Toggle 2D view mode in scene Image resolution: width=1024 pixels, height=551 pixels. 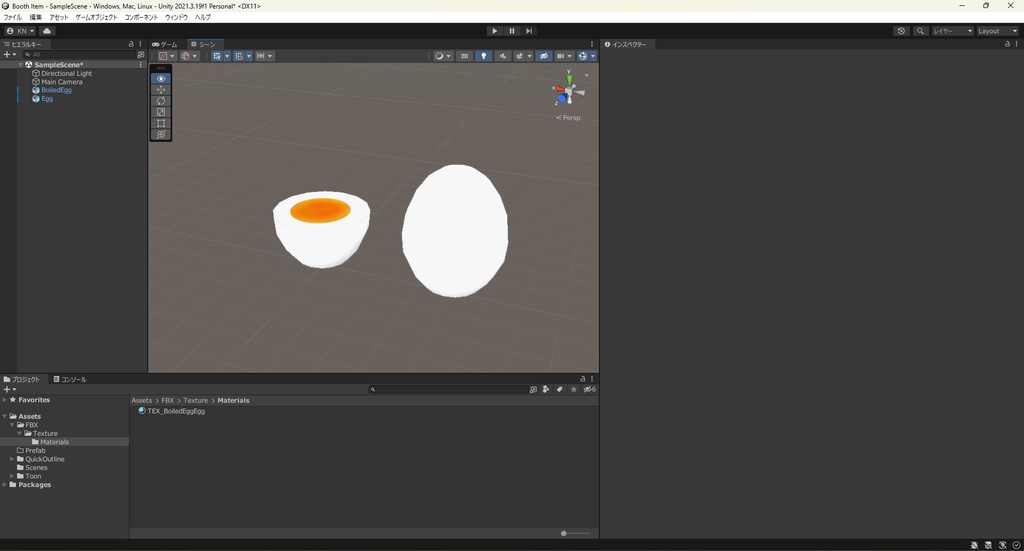[x=464, y=56]
